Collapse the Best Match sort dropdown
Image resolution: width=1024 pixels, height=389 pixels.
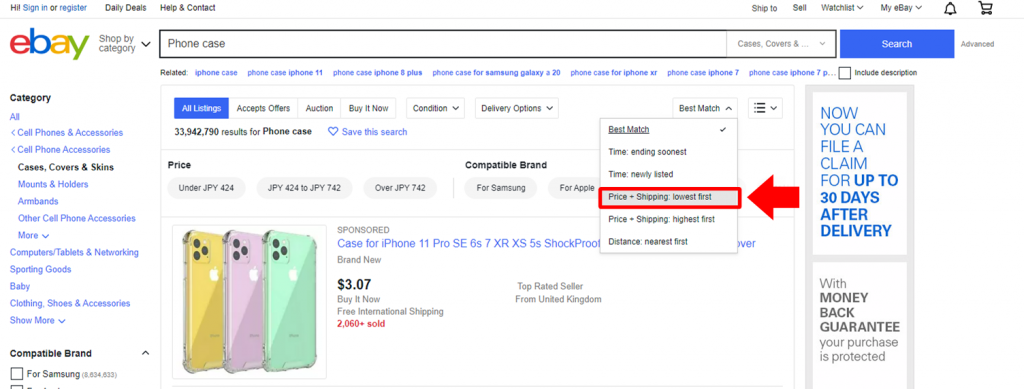[705, 108]
